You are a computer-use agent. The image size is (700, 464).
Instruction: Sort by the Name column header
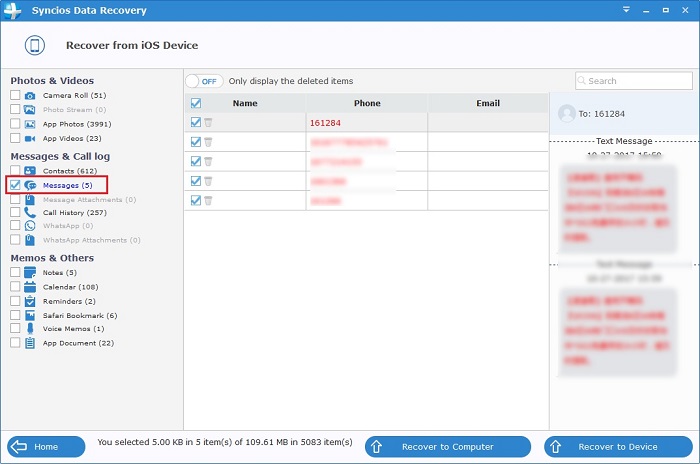(245, 103)
